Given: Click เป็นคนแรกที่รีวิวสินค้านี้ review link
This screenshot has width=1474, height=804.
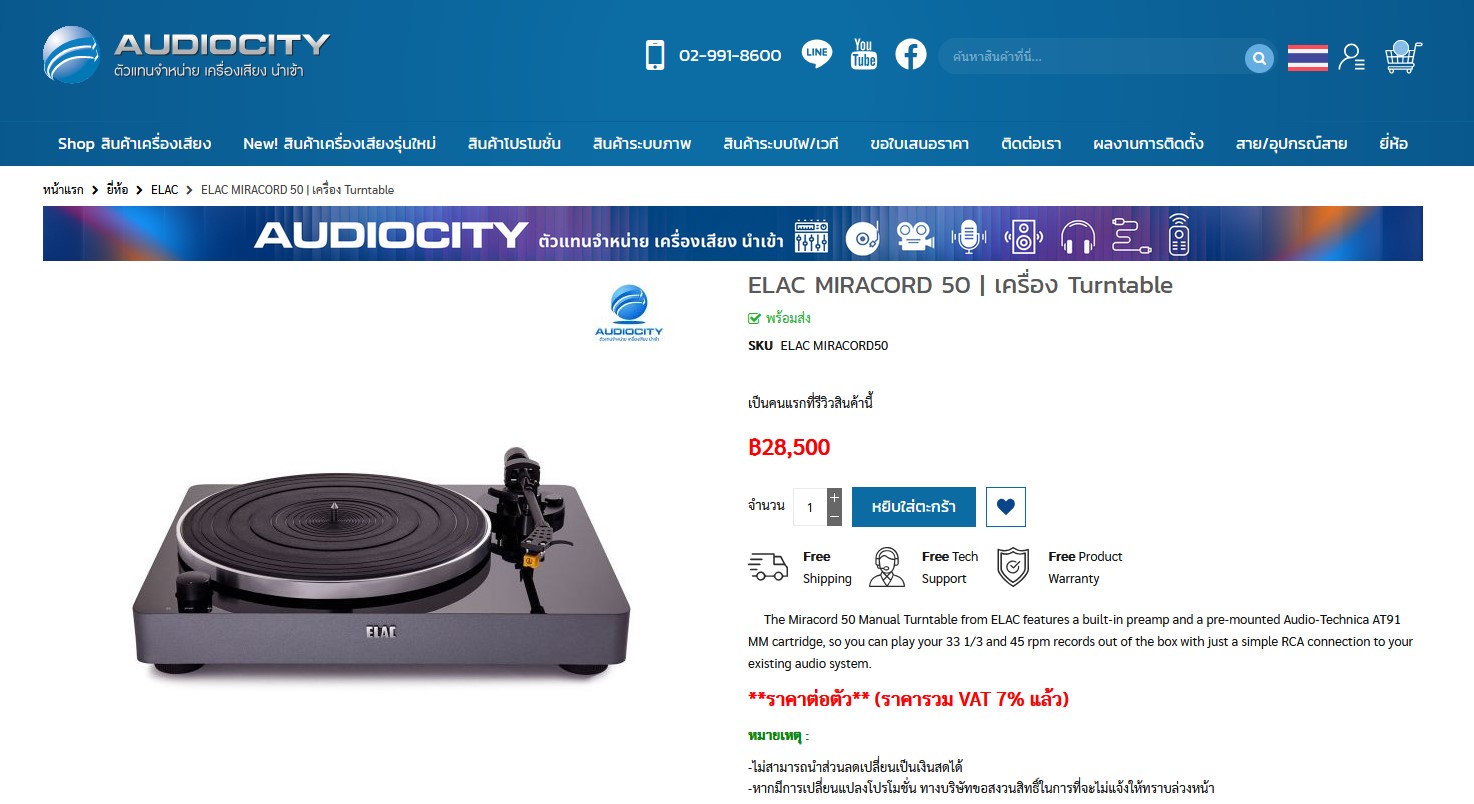Looking at the screenshot, I should coord(811,403).
